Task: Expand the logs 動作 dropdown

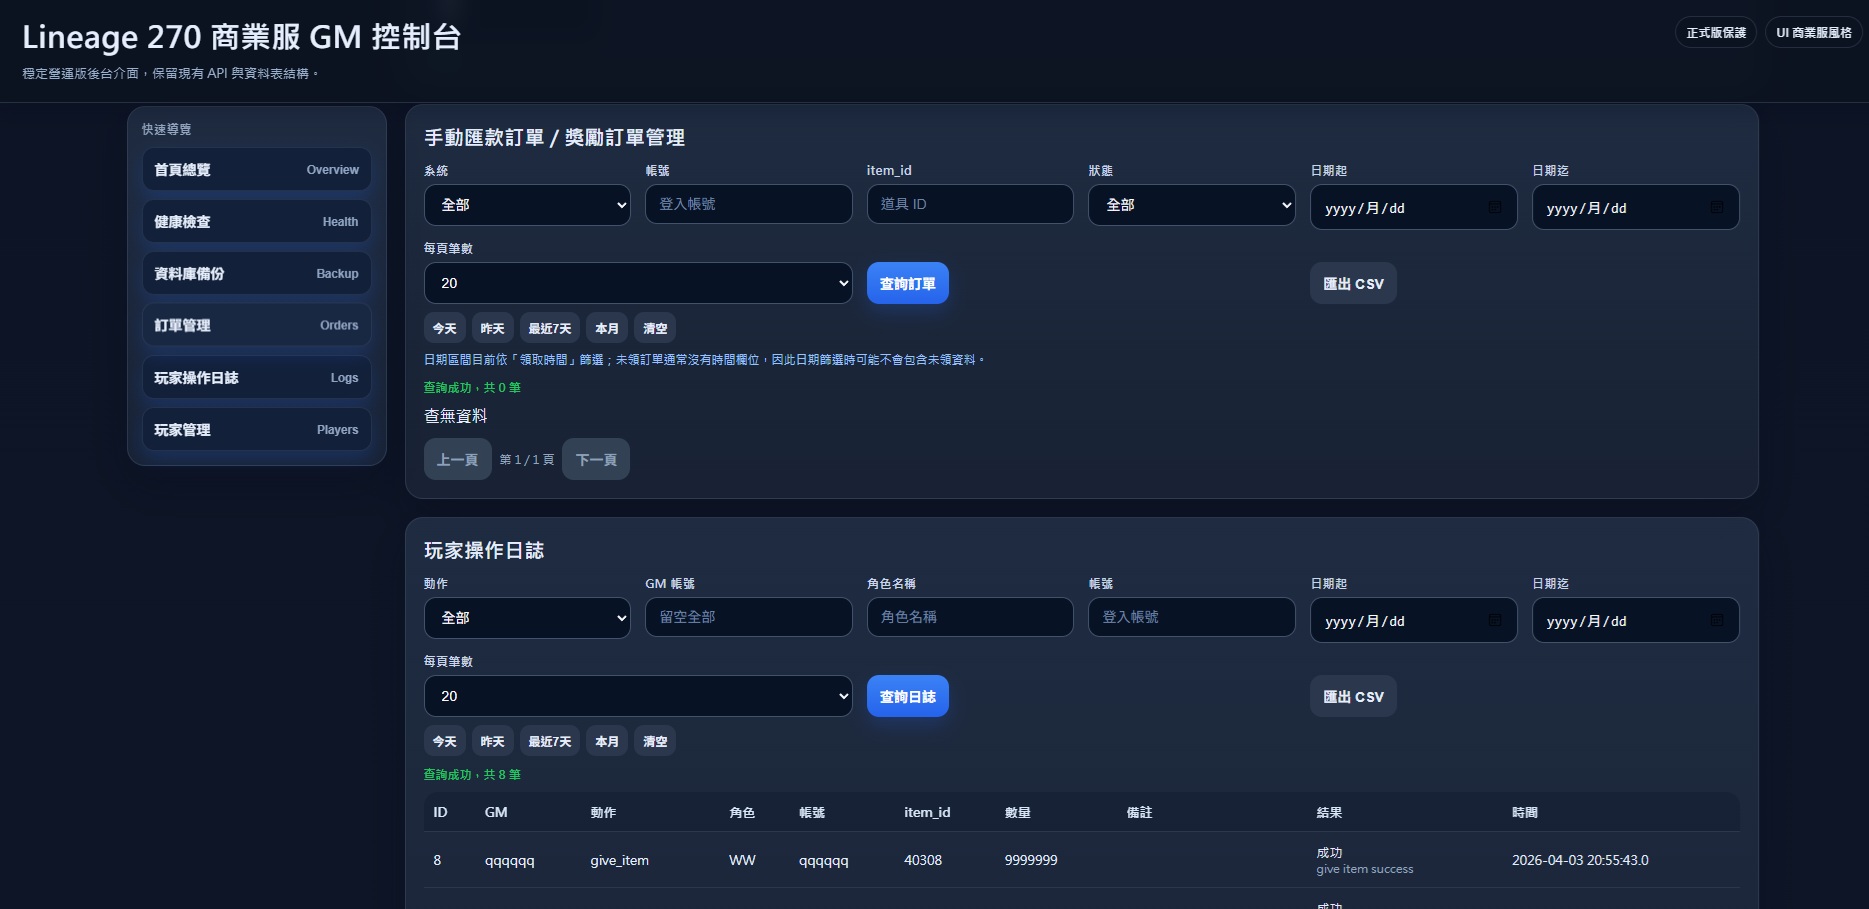Action: click(527, 618)
